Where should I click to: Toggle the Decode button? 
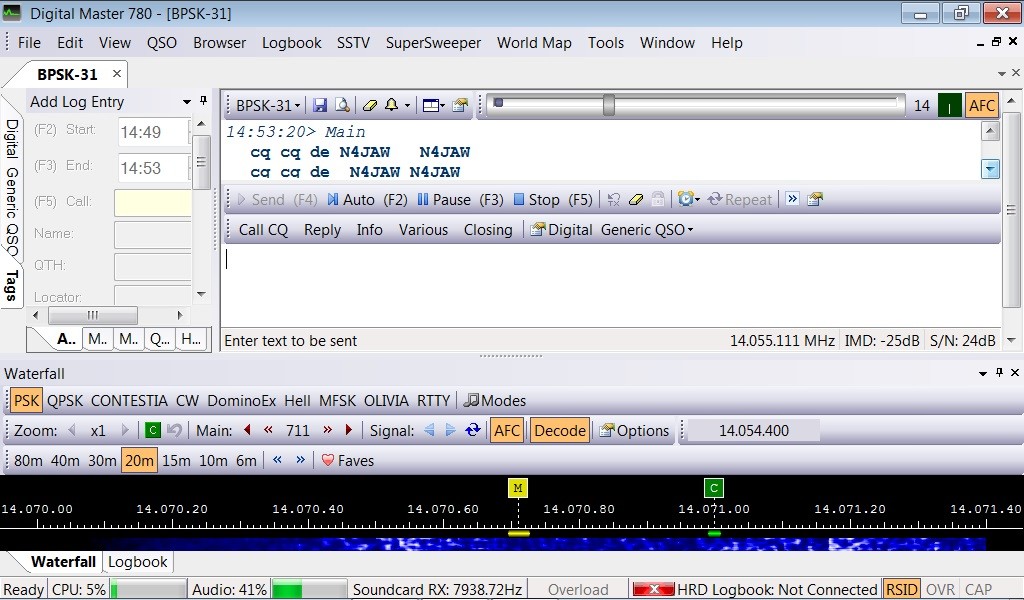pos(560,430)
